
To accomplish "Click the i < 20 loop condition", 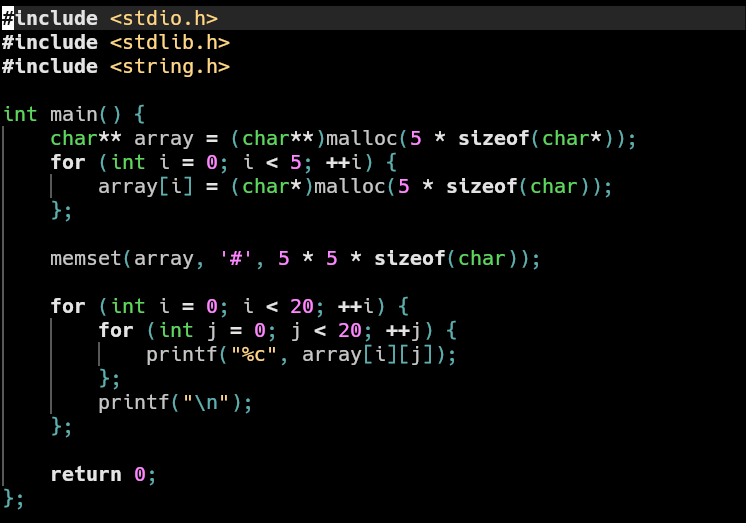I will click(278, 306).
